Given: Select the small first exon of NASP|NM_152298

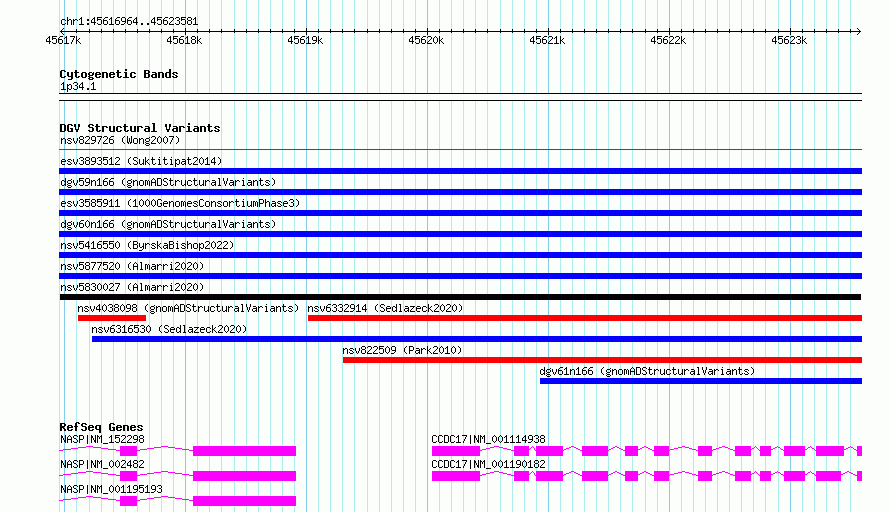Looking at the screenshot, I should click(129, 451).
